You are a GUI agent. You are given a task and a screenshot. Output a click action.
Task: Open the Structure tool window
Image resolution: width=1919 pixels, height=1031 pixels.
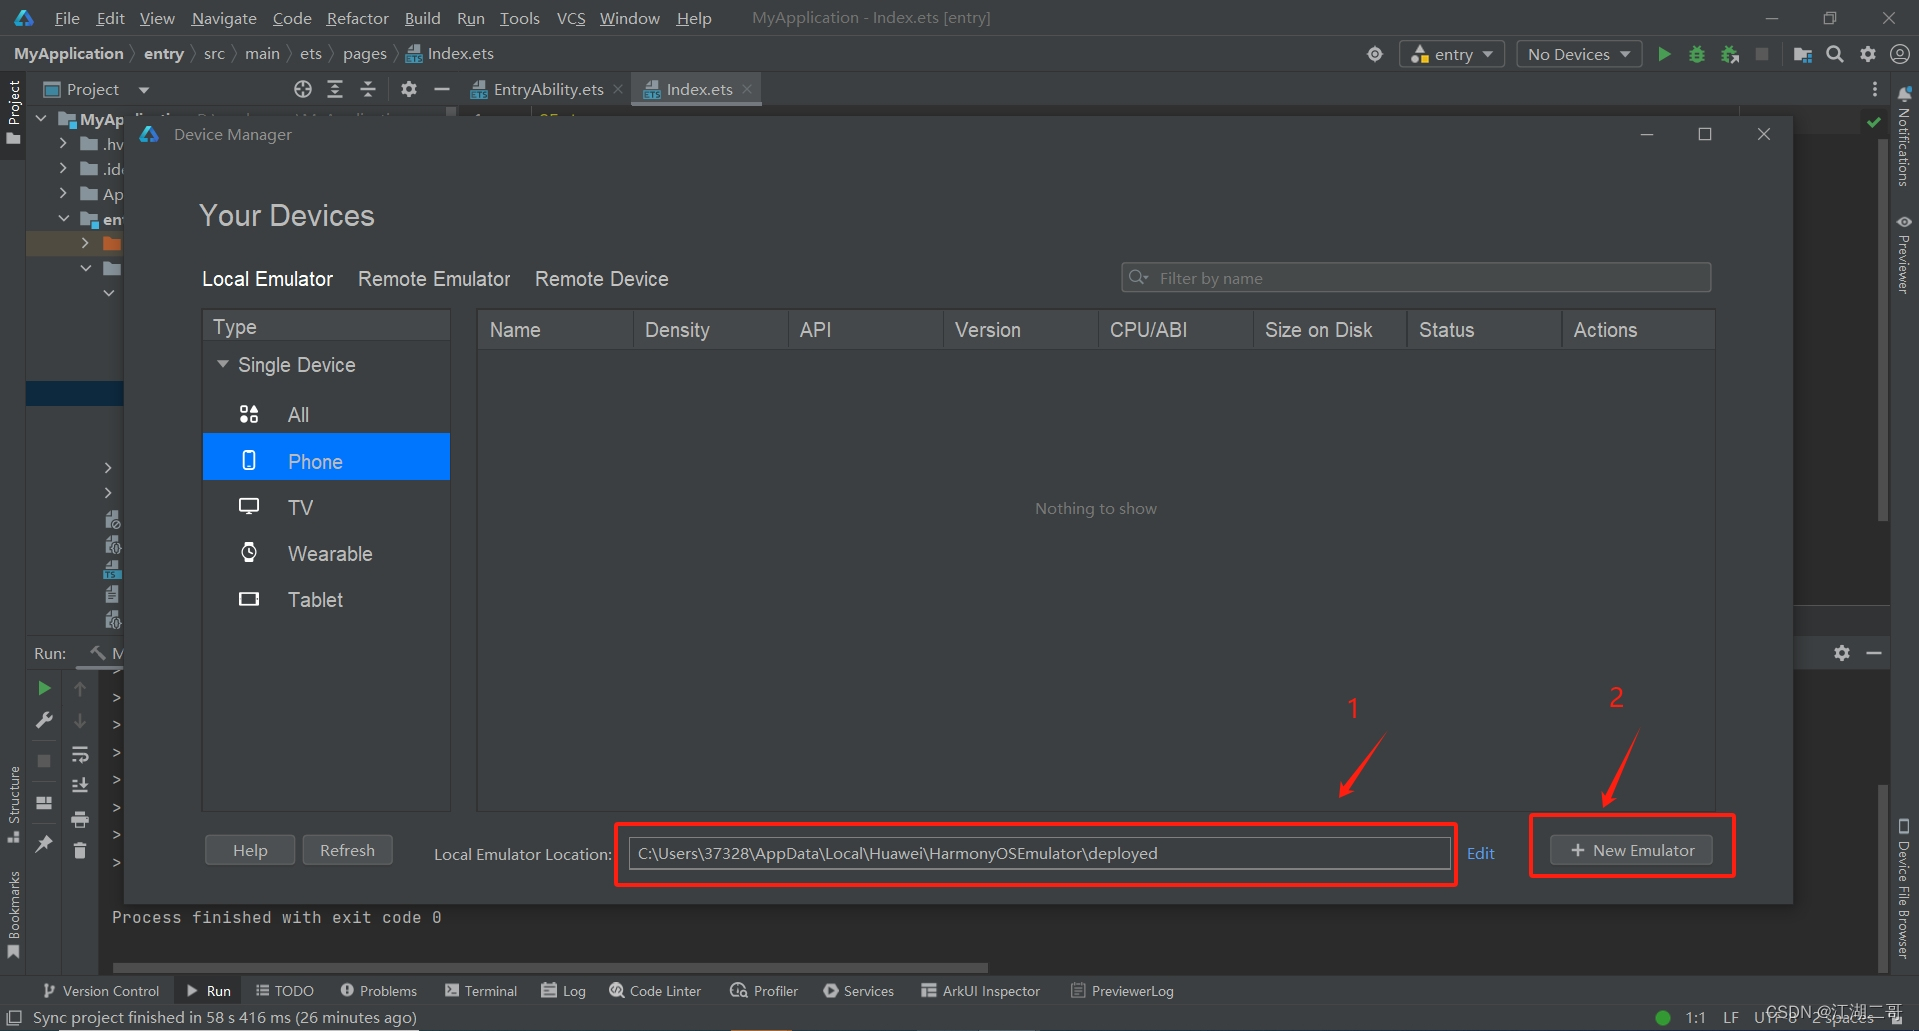14,805
